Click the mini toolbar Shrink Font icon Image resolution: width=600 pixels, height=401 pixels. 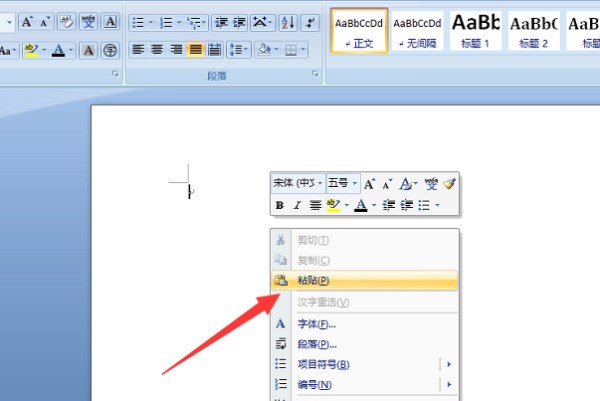(x=387, y=184)
